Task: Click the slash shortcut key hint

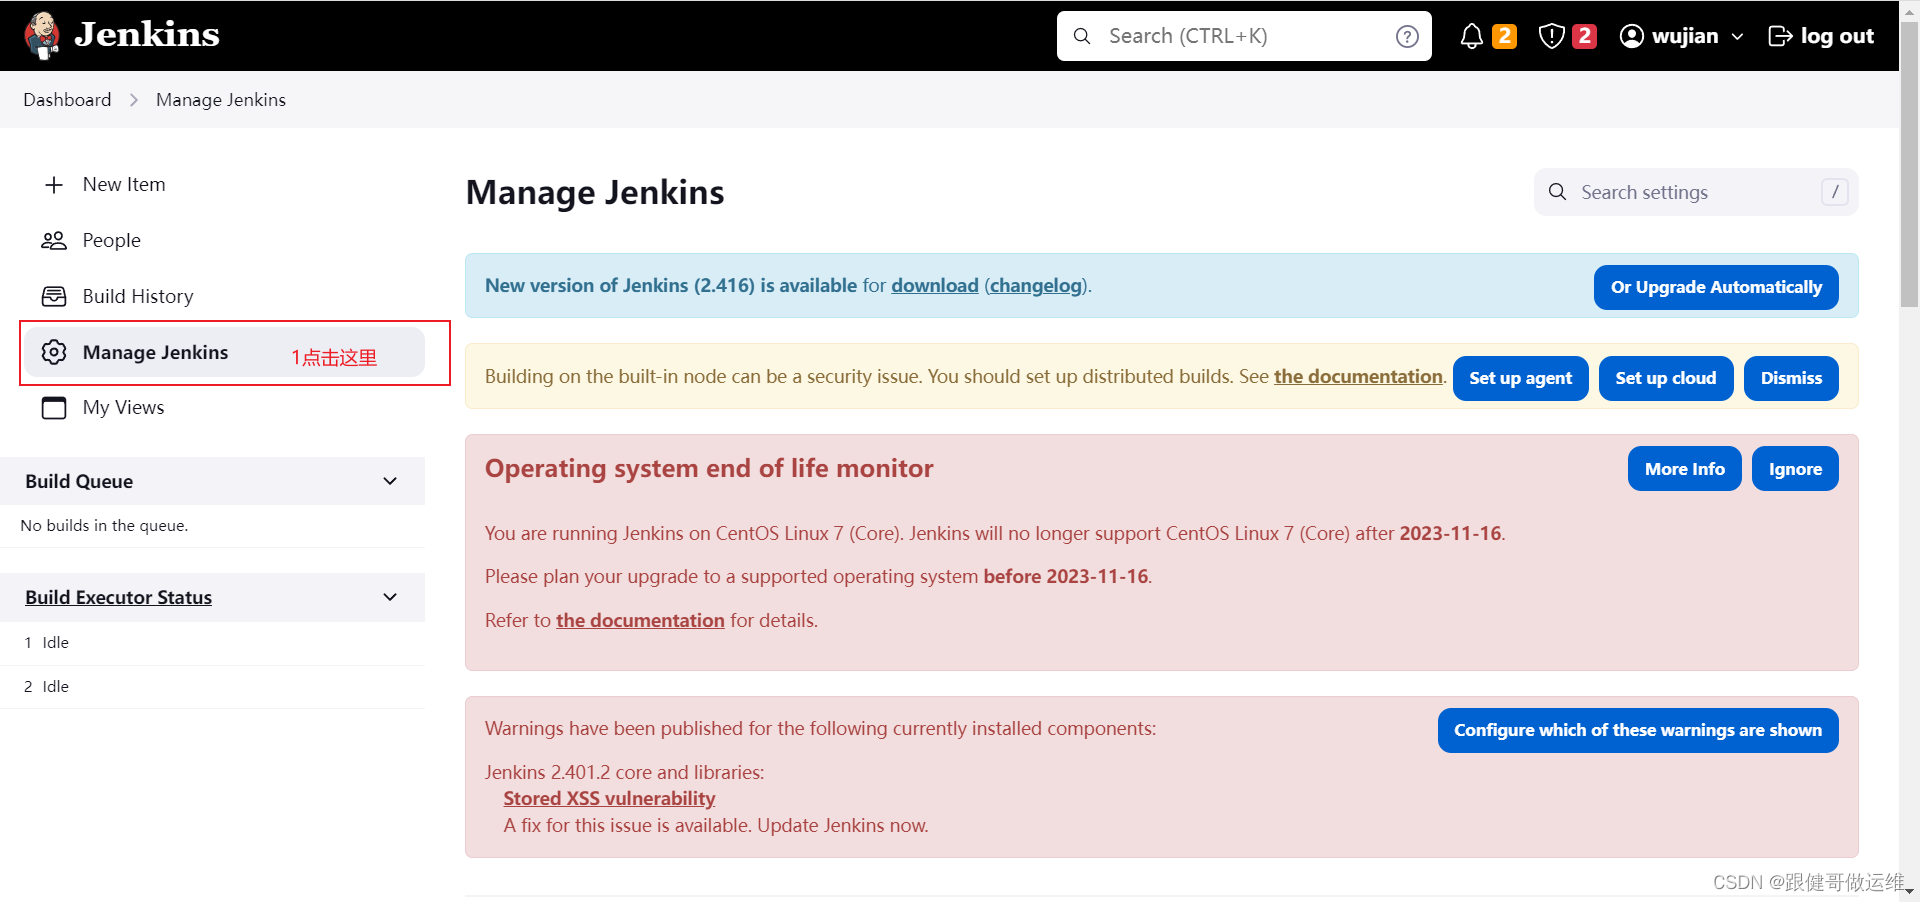Action: click(1834, 192)
